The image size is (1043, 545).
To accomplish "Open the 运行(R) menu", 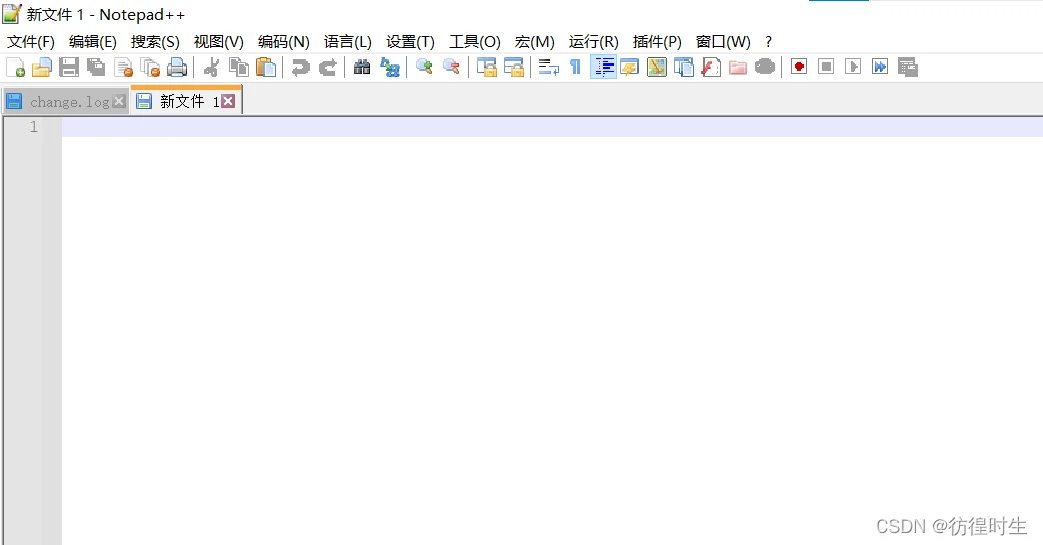I will coord(593,42).
